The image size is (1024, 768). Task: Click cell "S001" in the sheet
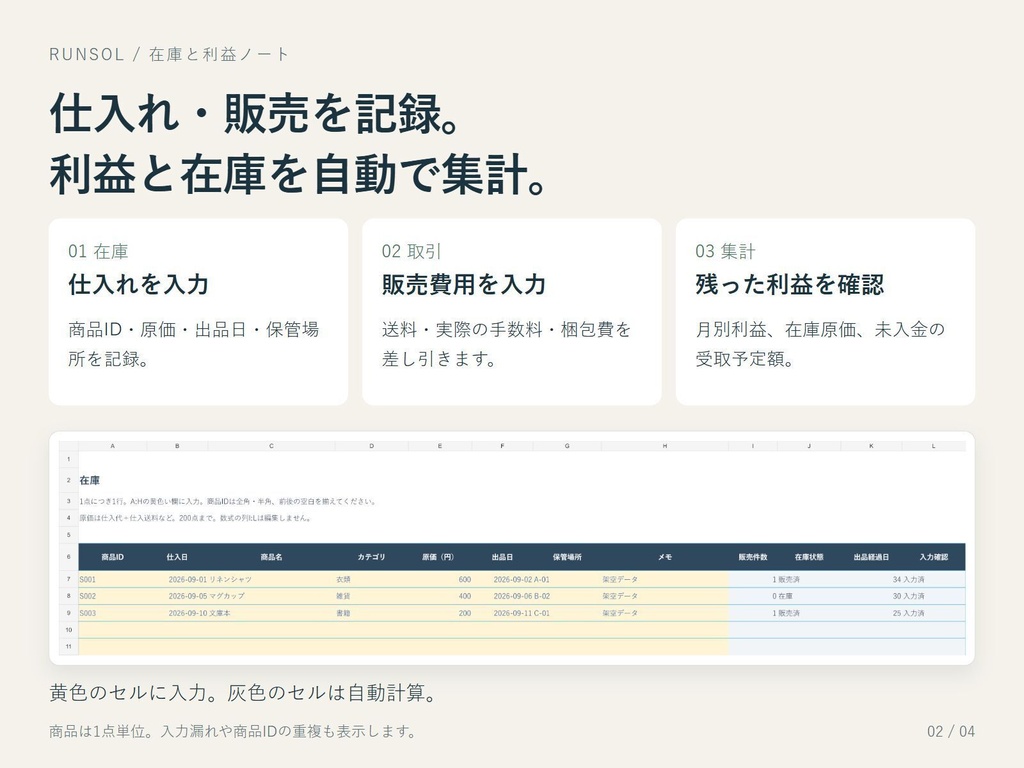pos(88,579)
